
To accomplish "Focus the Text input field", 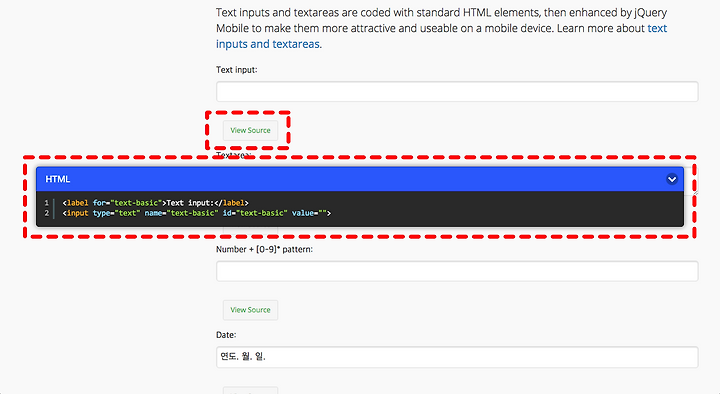I will tap(457, 91).
